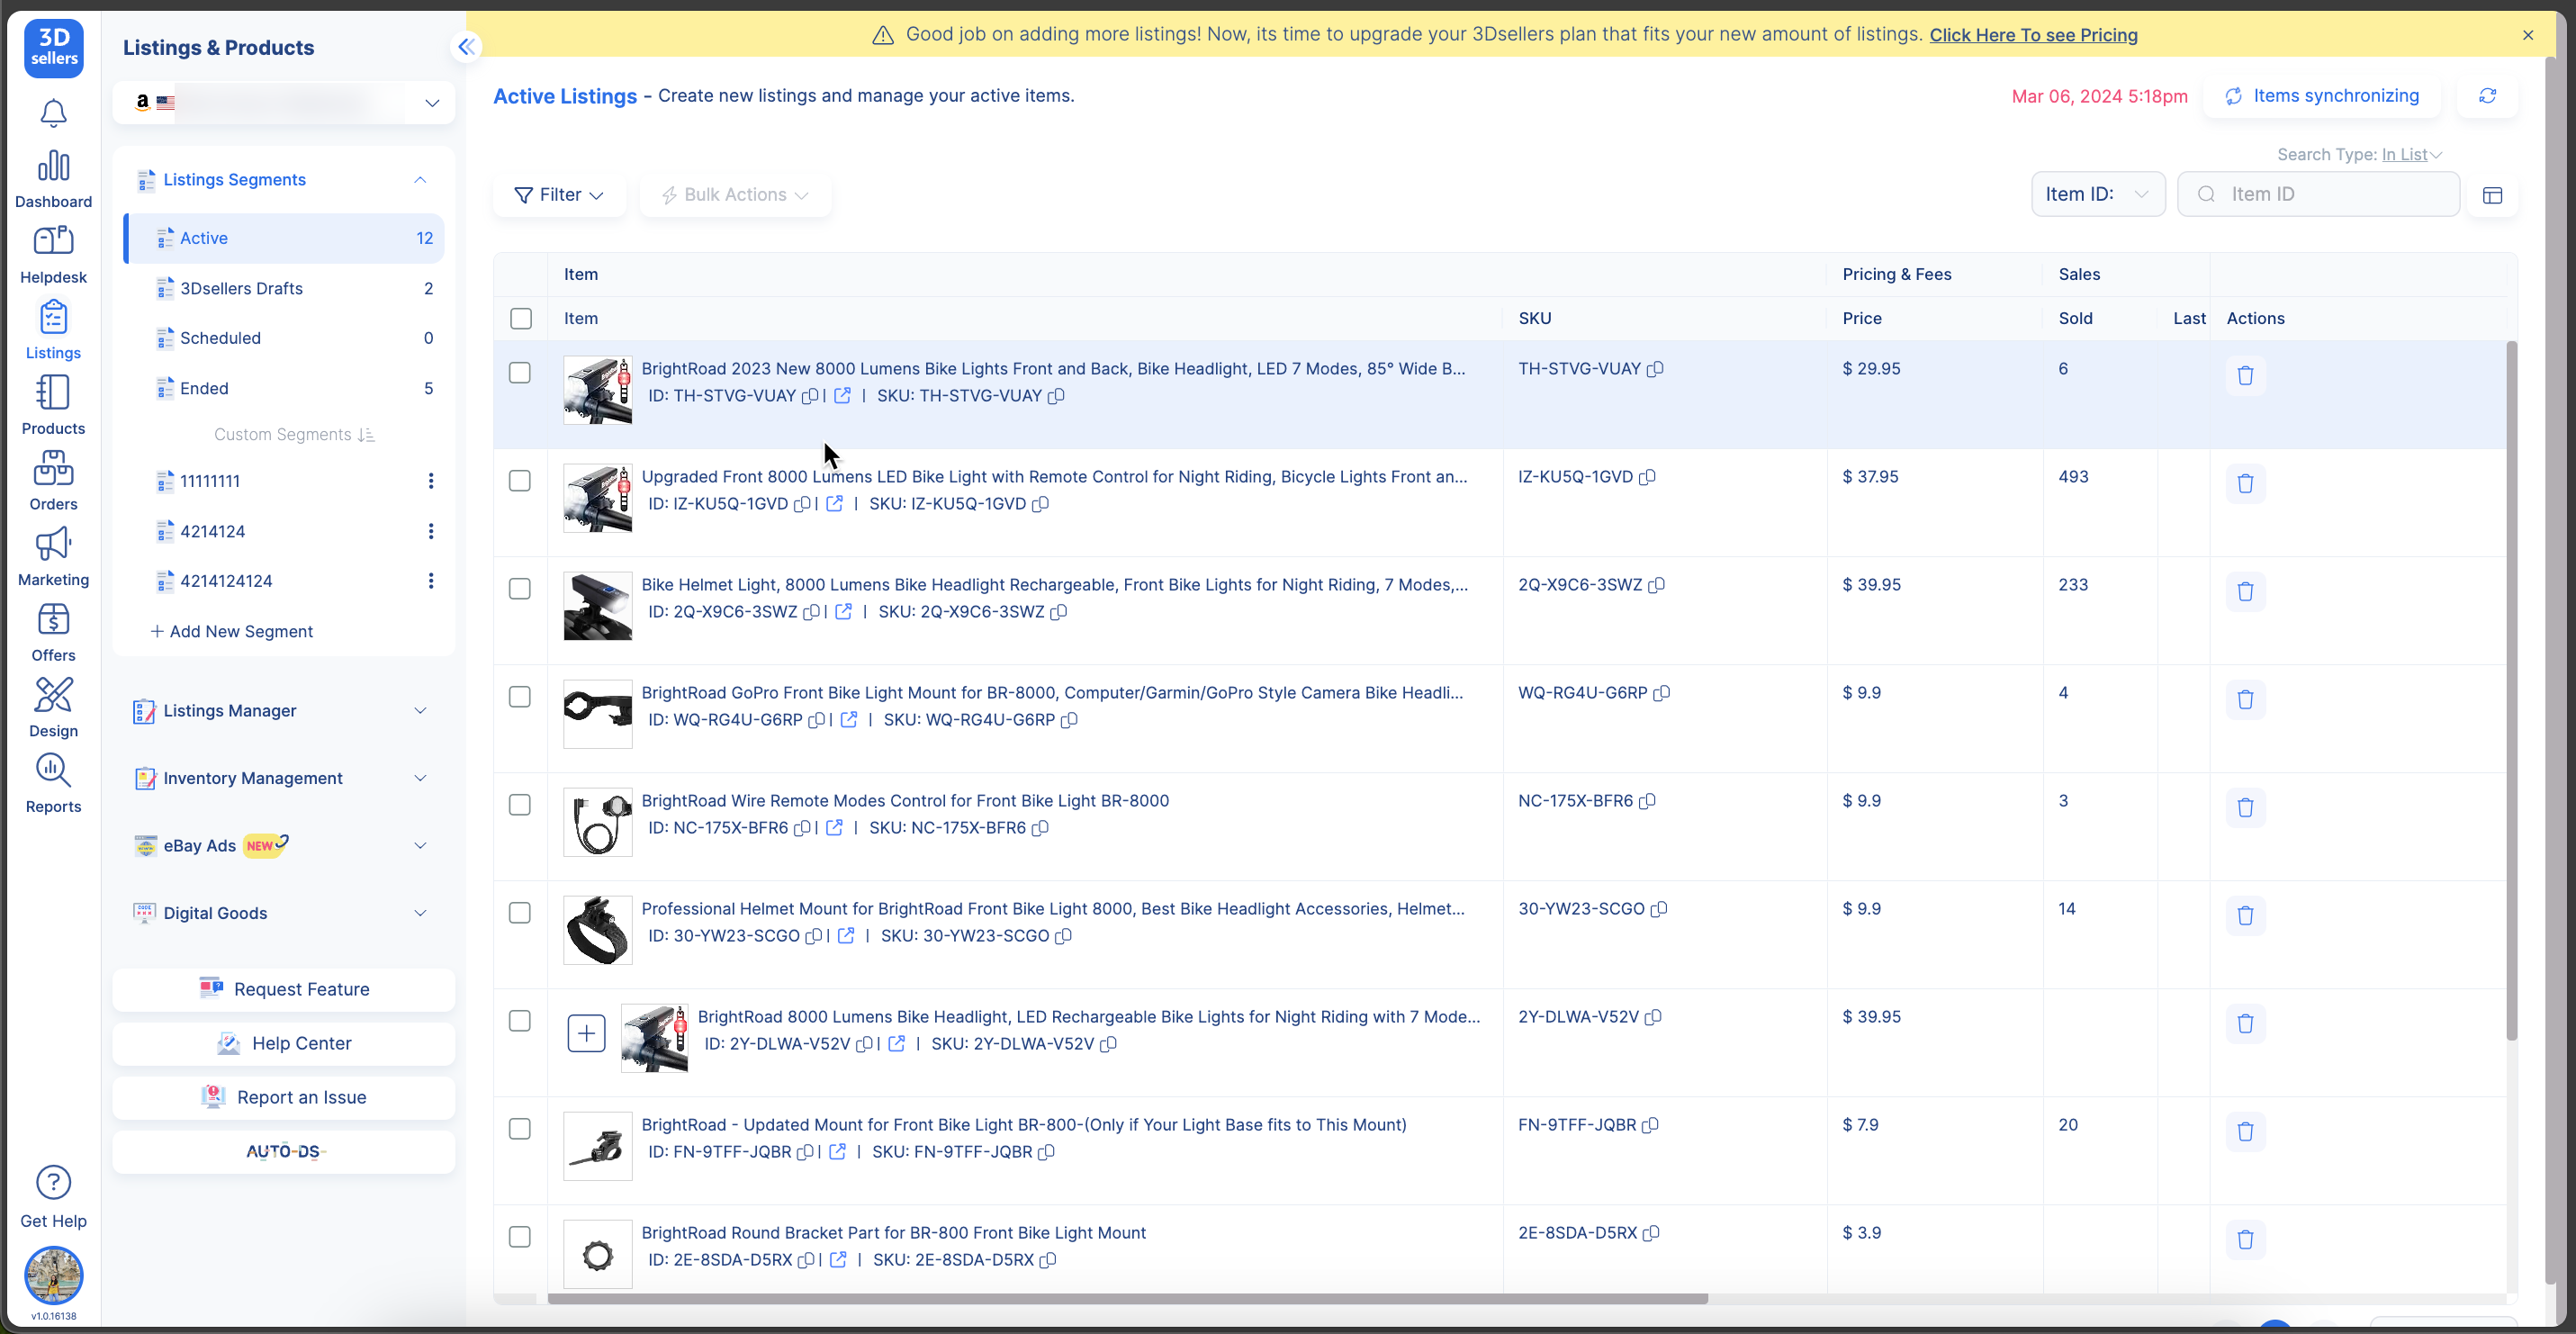This screenshot has width=2576, height=1334.
Task: Sort custom segments icon
Action: (x=366, y=435)
